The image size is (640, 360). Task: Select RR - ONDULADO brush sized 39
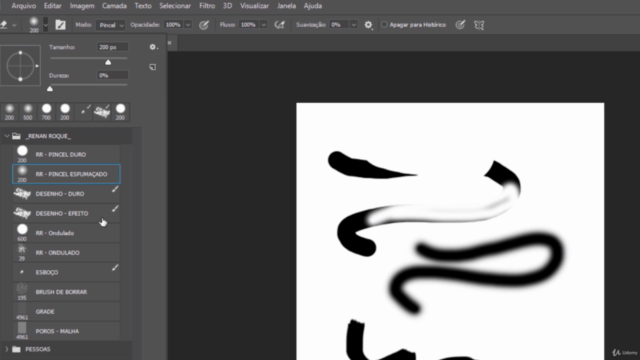click(x=66, y=253)
